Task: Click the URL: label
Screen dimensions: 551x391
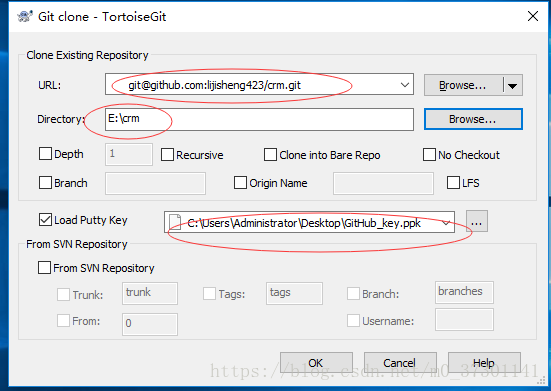Action: pyautogui.click(x=50, y=85)
